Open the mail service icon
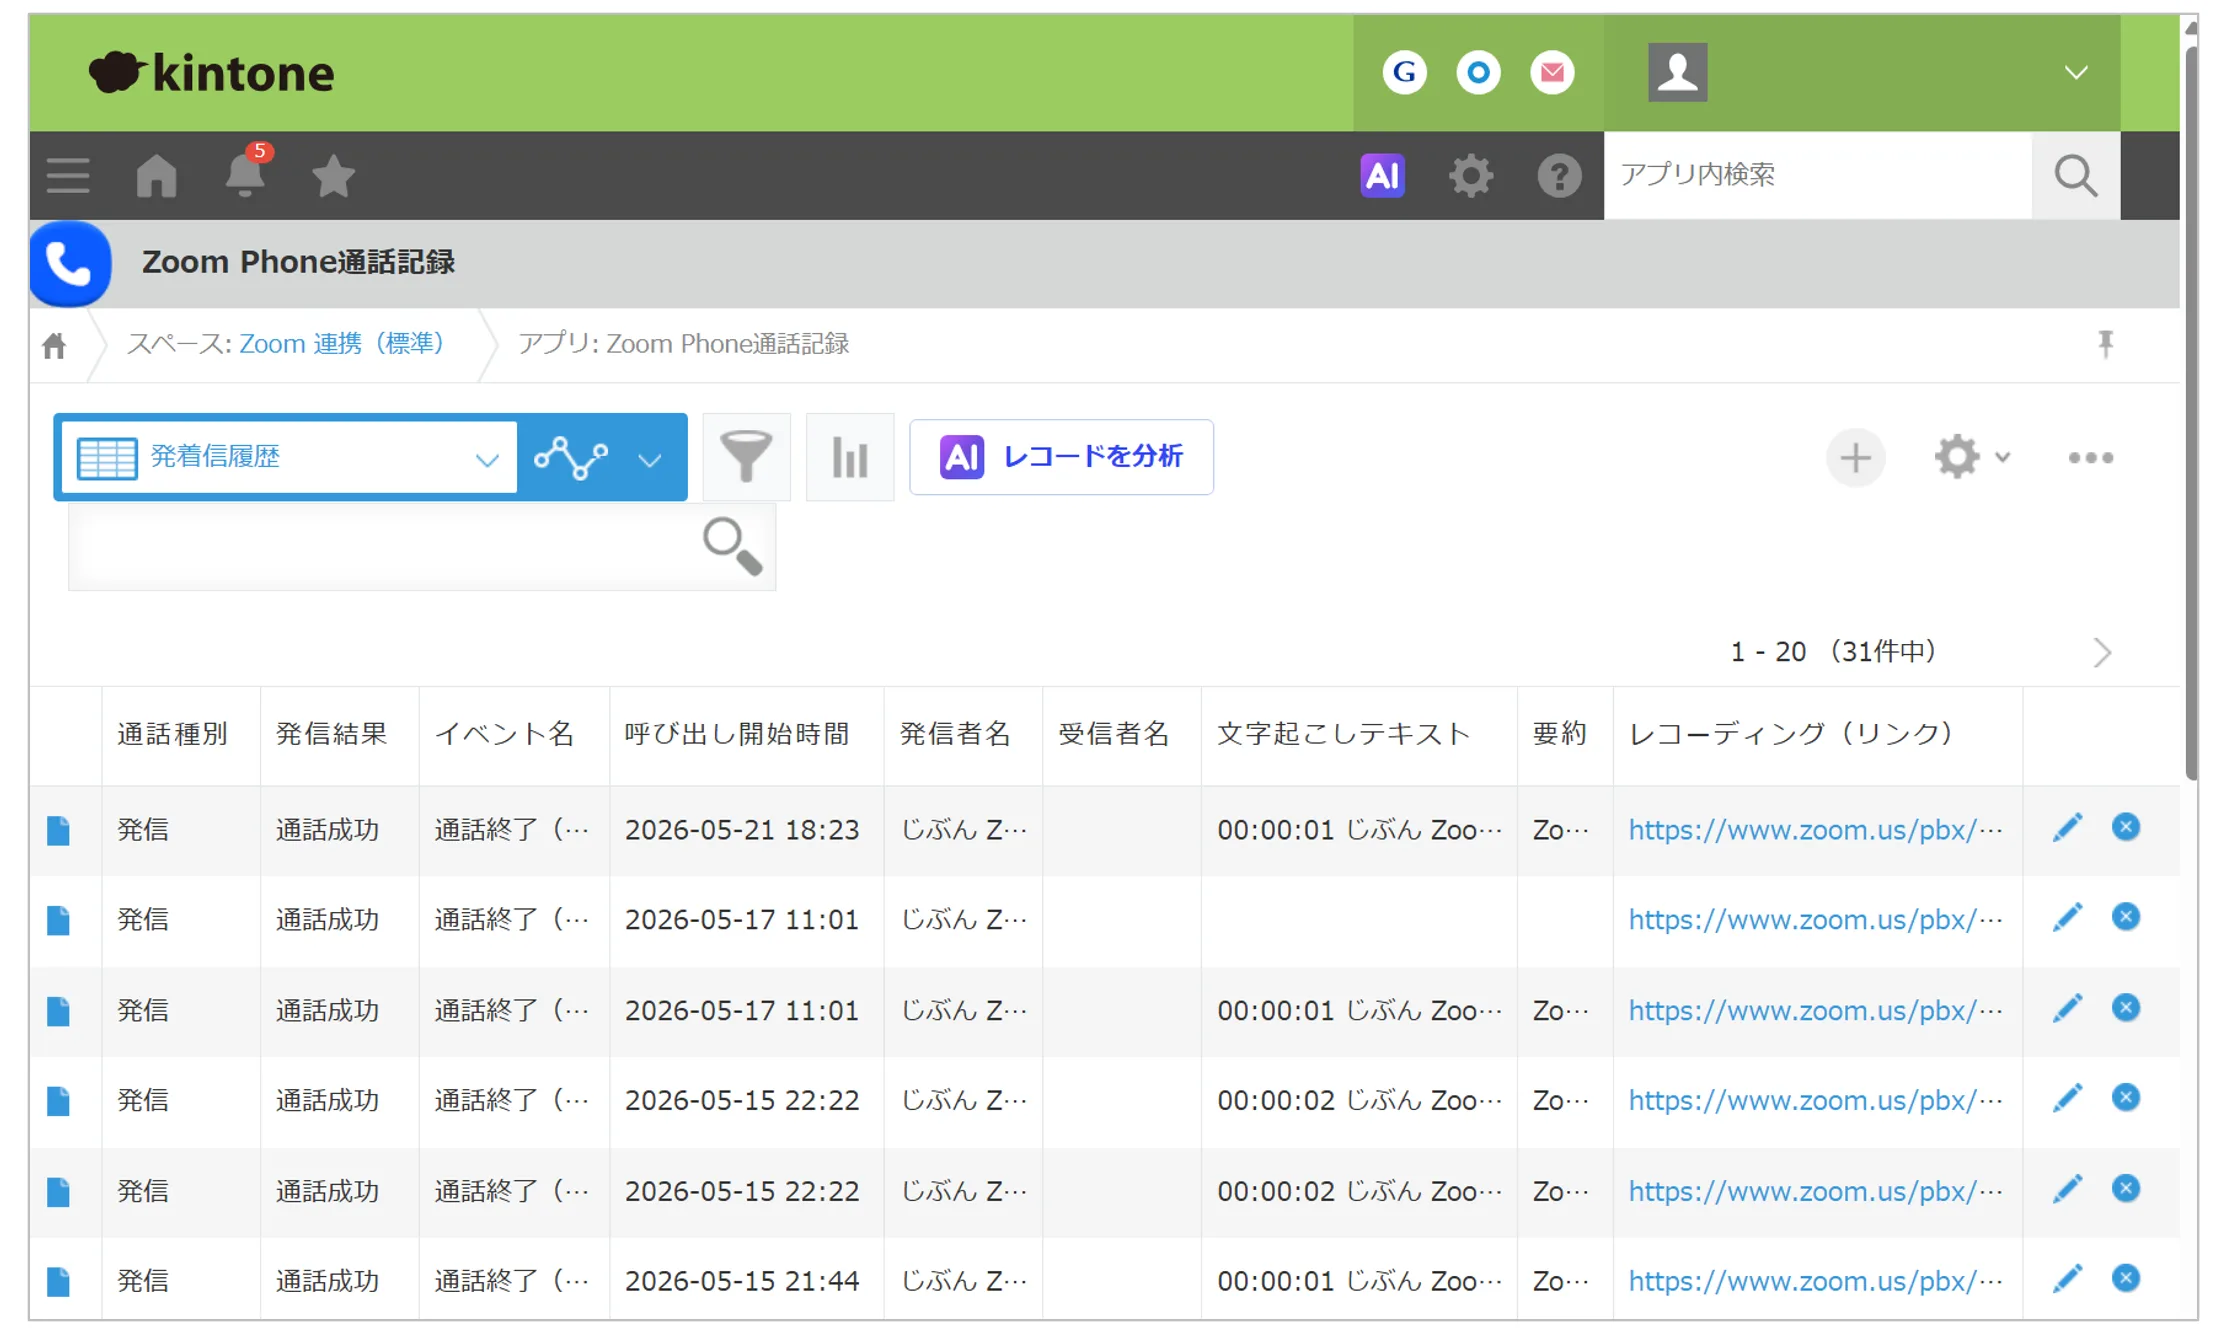 pos(1552,72)
